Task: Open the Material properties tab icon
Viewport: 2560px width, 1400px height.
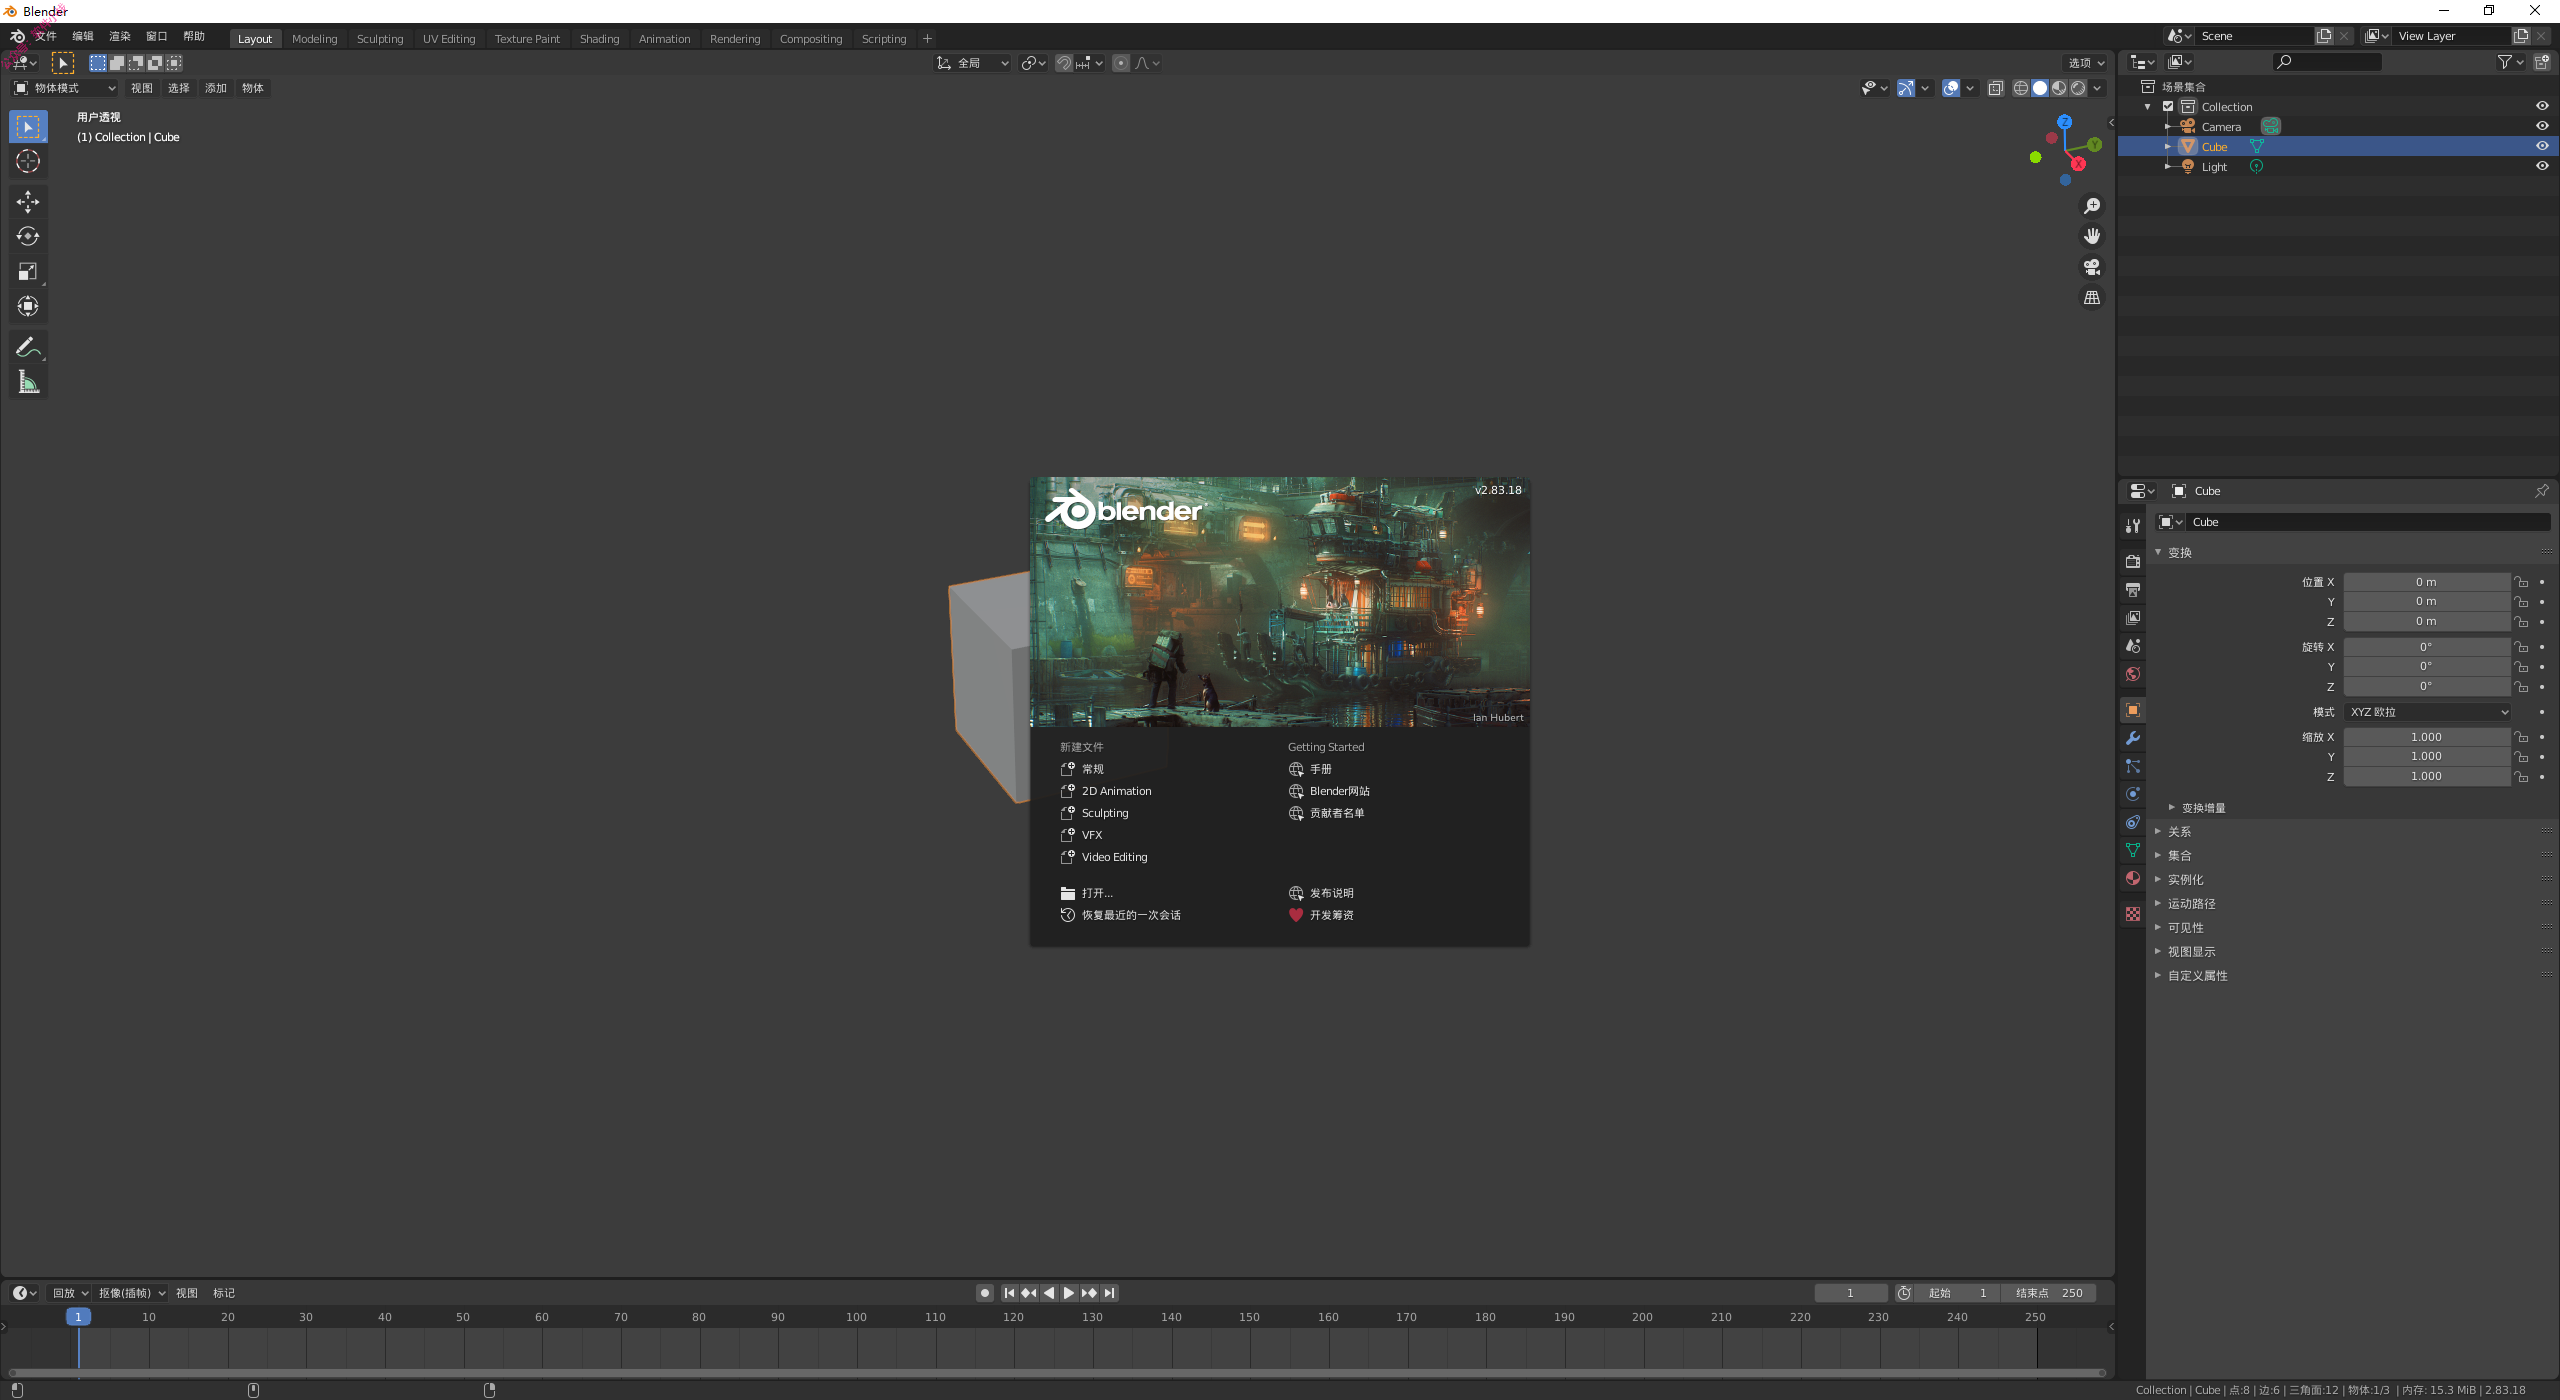Action: [x=2133, y=878]
